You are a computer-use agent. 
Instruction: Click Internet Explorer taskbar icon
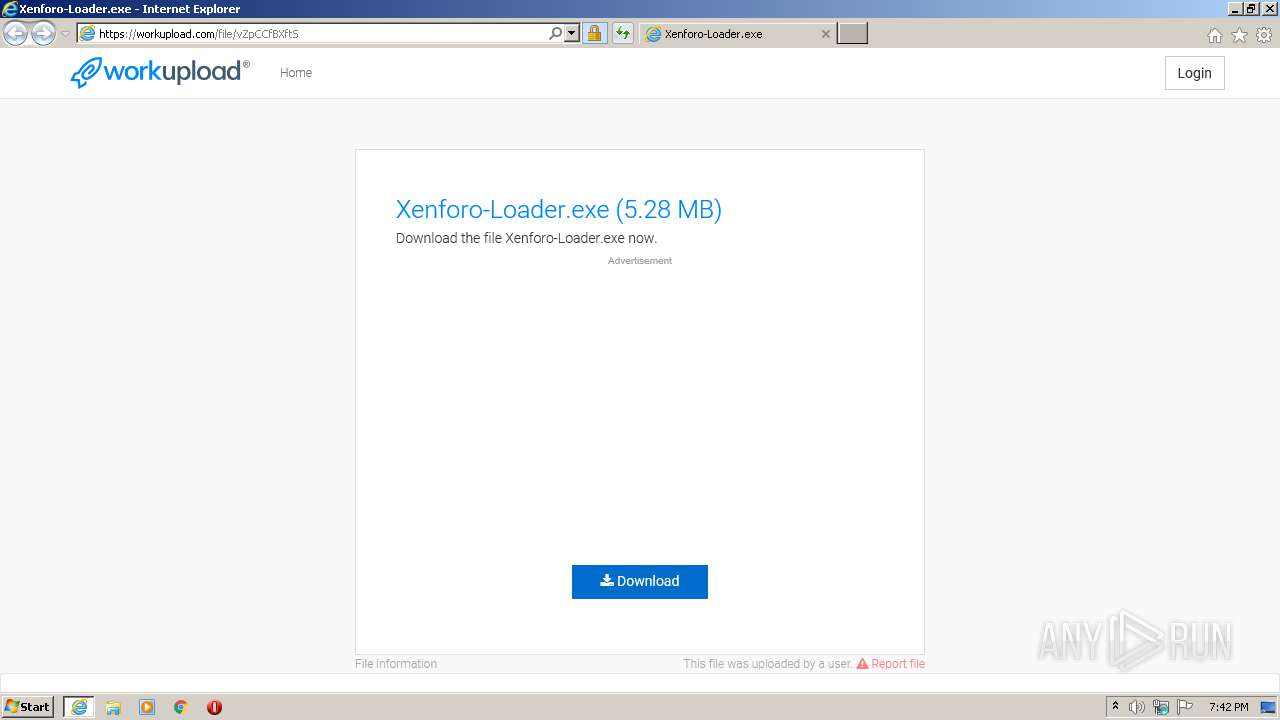tap(79, 707)
